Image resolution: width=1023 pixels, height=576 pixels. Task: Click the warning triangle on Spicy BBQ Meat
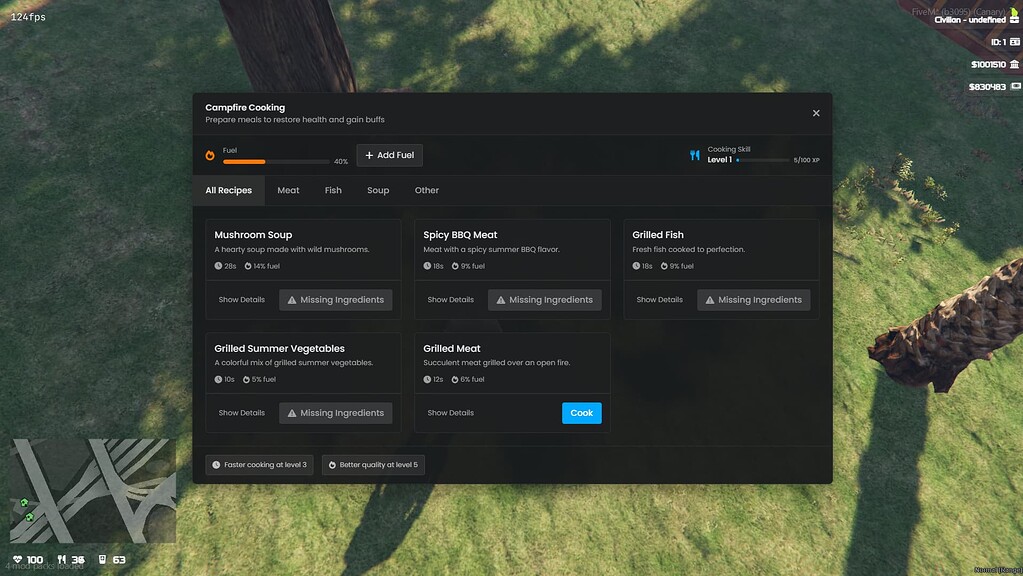500,300
